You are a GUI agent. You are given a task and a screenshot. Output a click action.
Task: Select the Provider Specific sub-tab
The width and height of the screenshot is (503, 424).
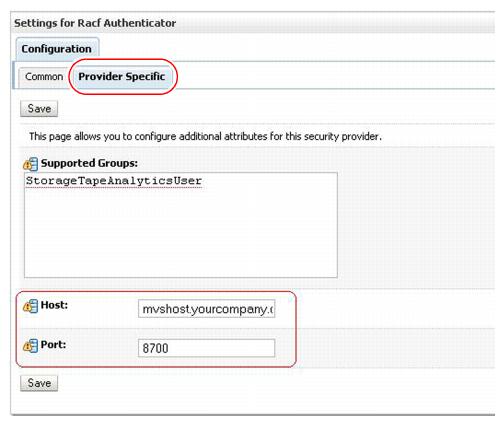click(x=122, y=77)
